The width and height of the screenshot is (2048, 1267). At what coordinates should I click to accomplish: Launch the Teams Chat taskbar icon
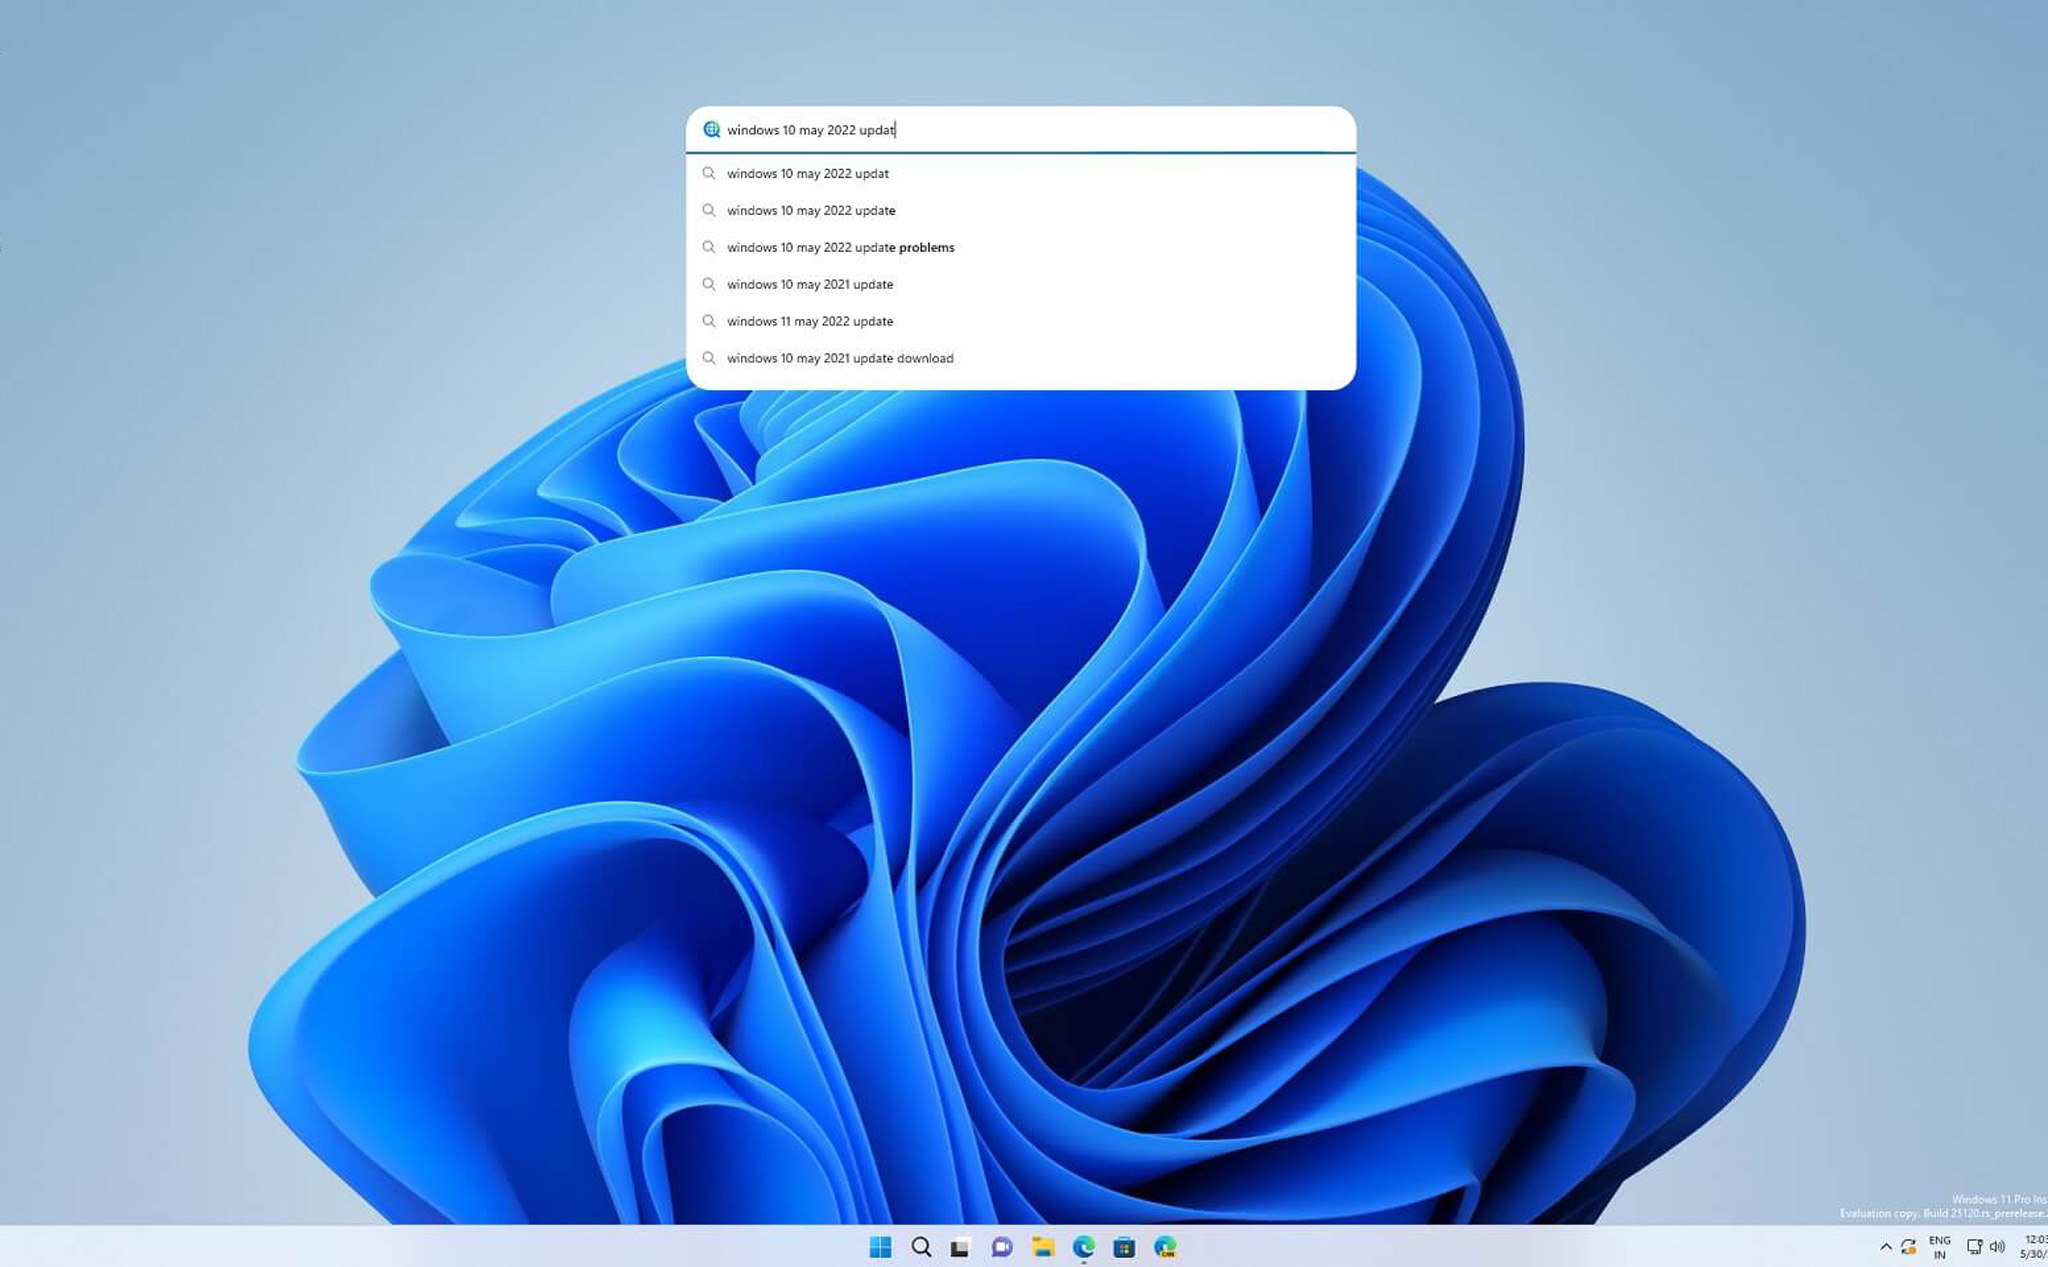point(1002,1247)
